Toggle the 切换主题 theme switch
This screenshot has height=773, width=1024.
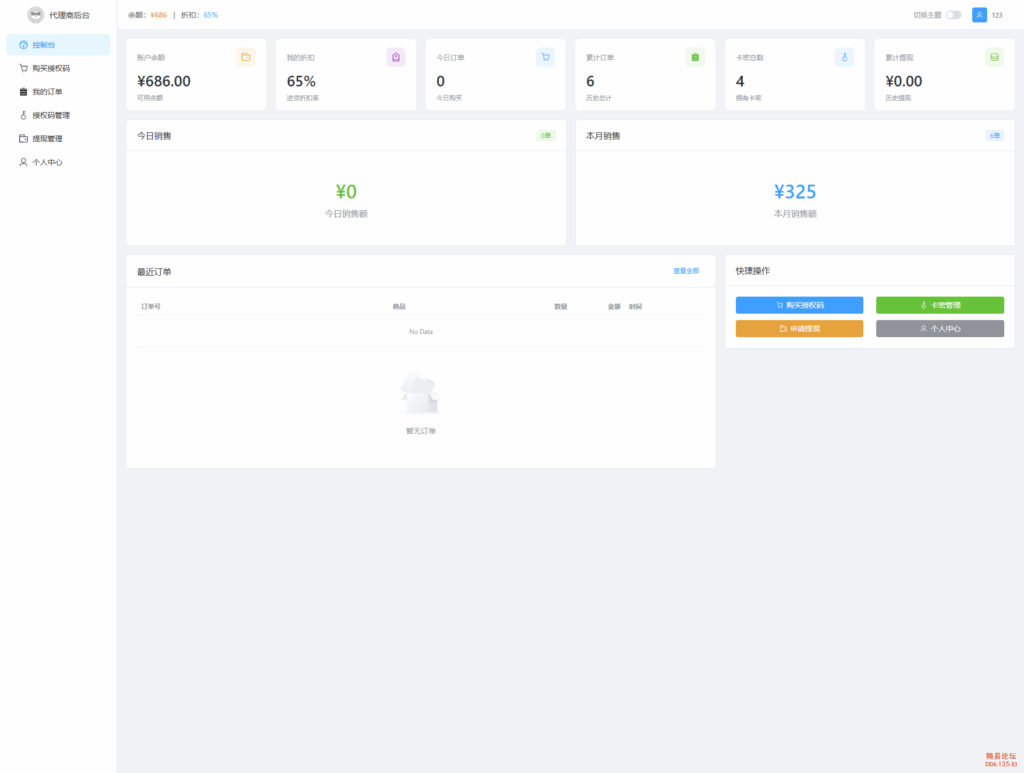pyautogui.click(x=953, y=15)
